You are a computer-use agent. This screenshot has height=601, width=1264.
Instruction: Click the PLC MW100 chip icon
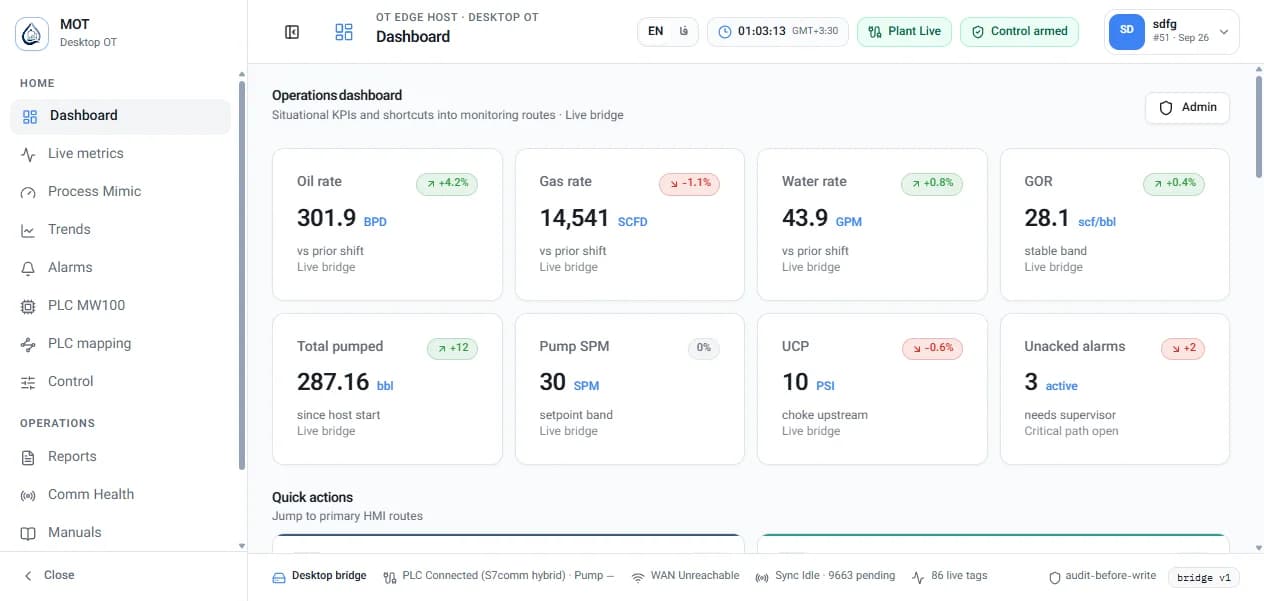coord(28,306)
